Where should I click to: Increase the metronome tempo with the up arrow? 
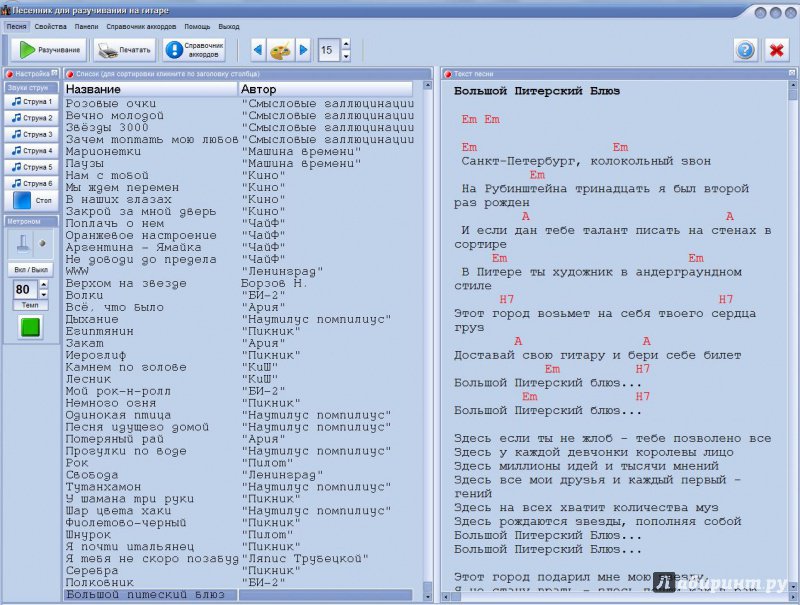tap(44, 284)
